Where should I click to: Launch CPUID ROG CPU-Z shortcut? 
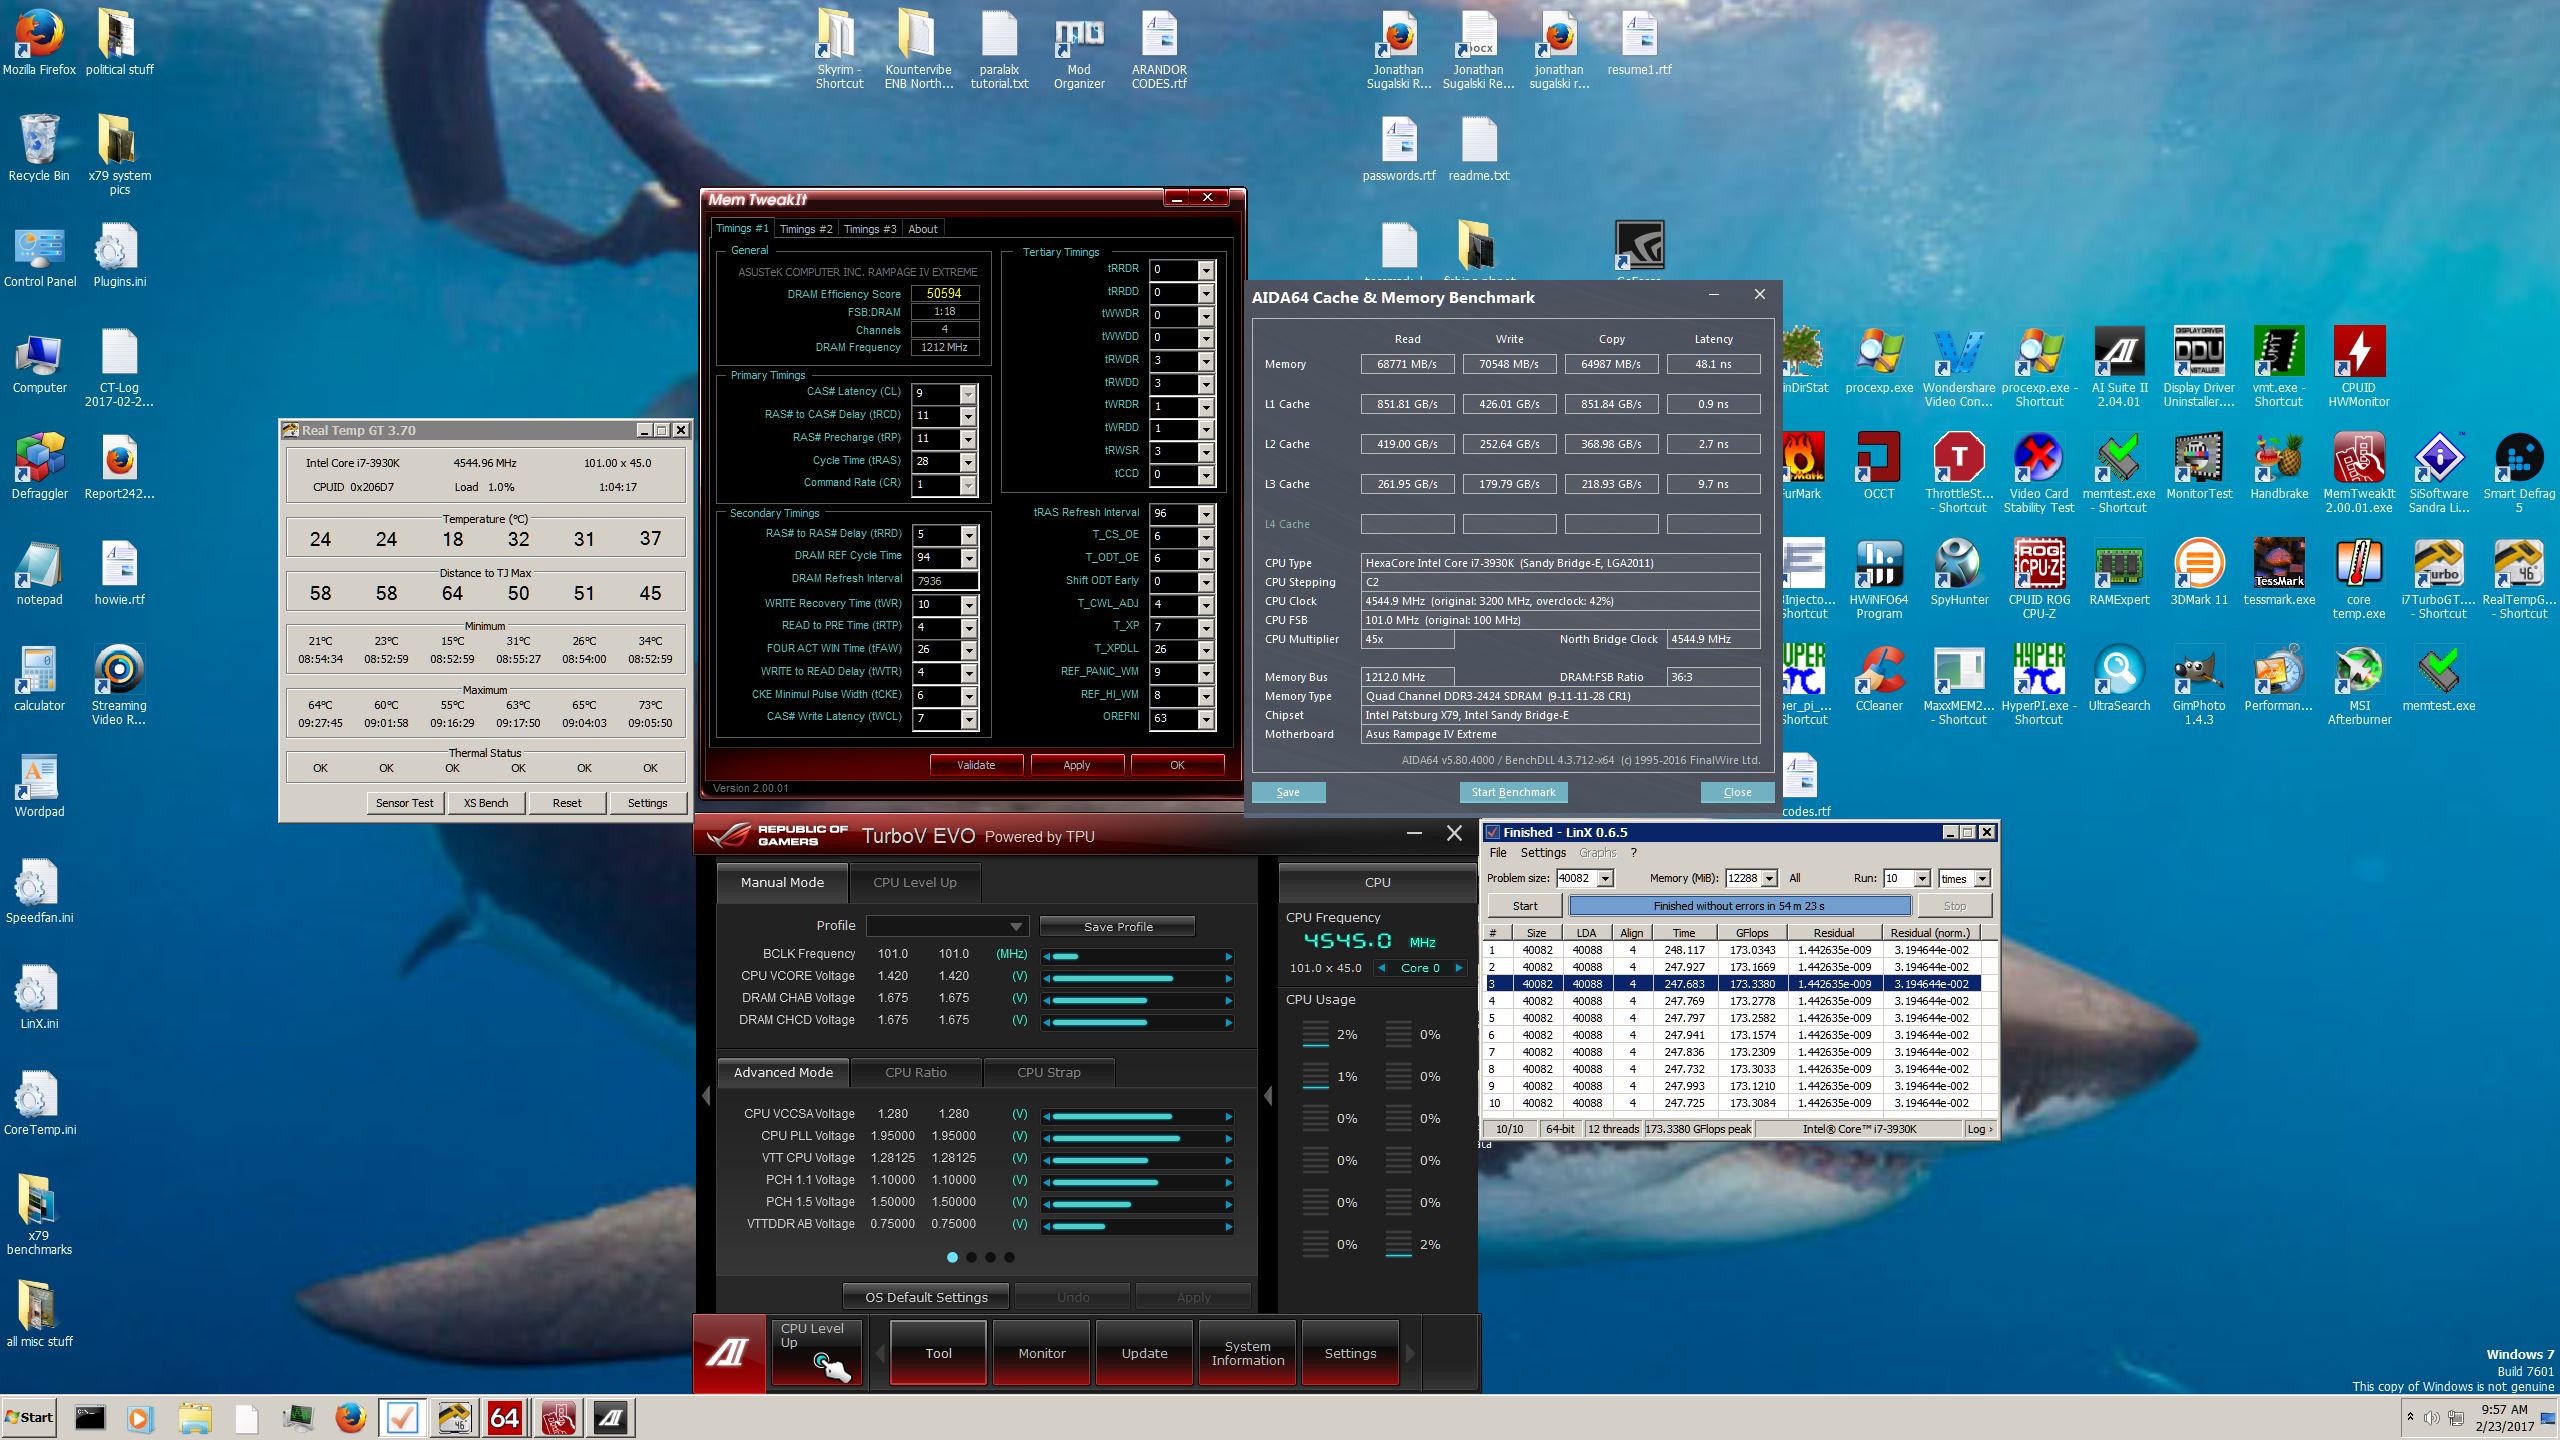pos(2038,579)
